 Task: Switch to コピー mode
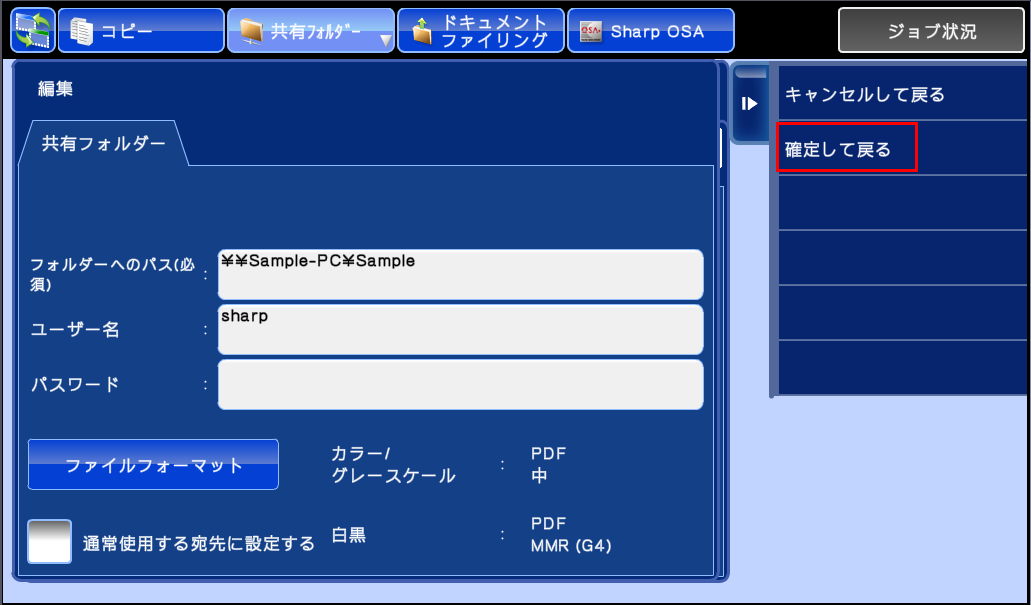(140, 31)
